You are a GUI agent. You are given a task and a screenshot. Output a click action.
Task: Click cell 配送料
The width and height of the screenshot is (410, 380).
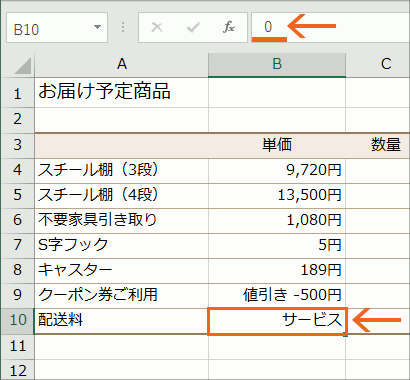coord(122,321)
